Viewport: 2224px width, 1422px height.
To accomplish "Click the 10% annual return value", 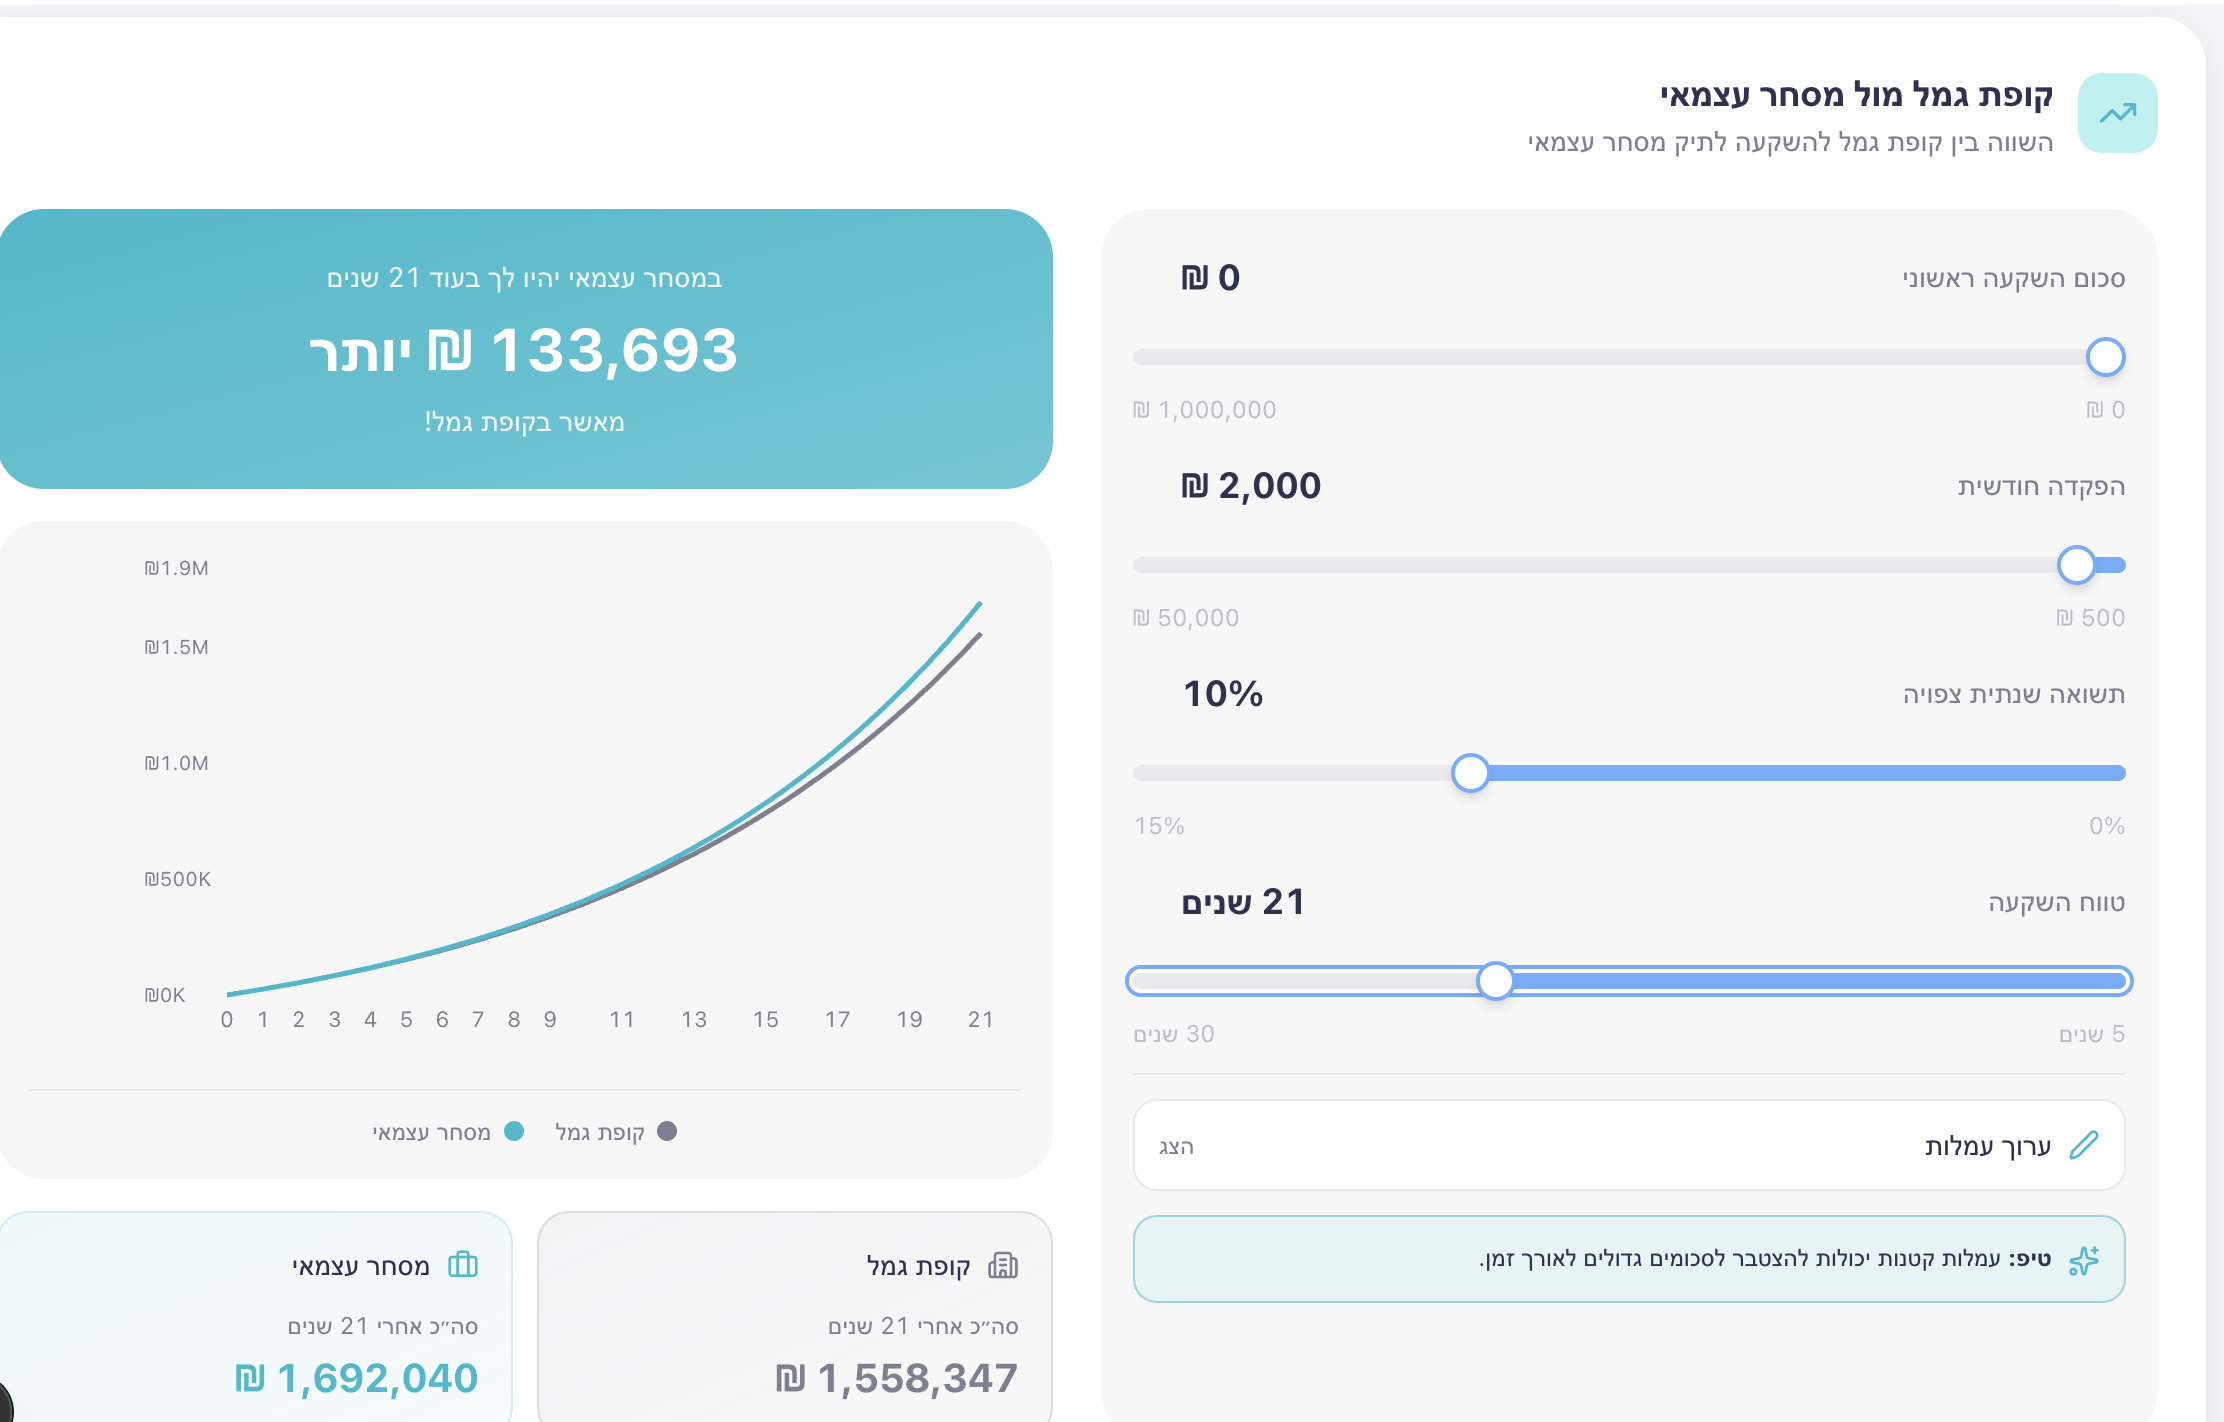I will click(1223, 694).
